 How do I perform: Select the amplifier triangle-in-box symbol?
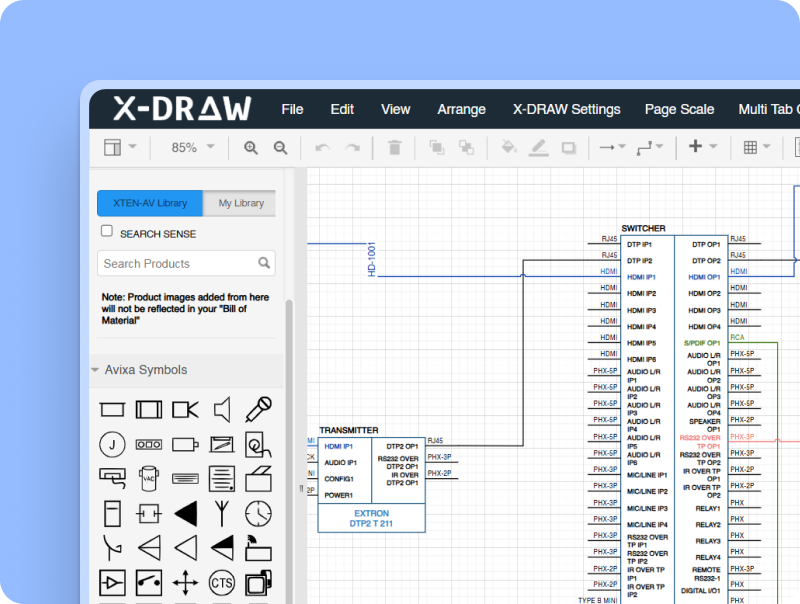point(112,583)
